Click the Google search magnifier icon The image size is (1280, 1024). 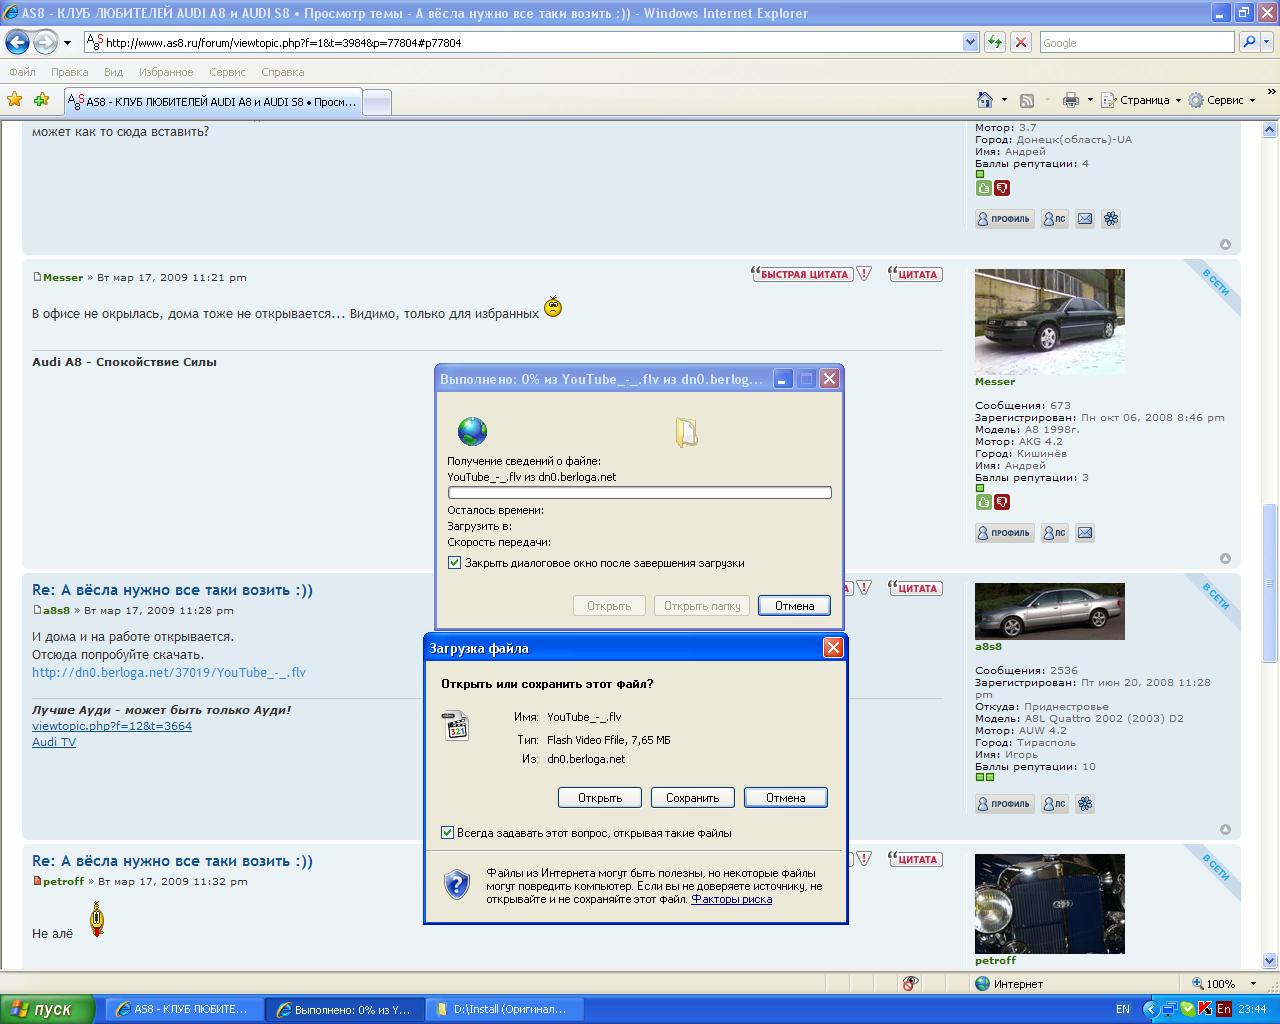tap(1249, 42)
